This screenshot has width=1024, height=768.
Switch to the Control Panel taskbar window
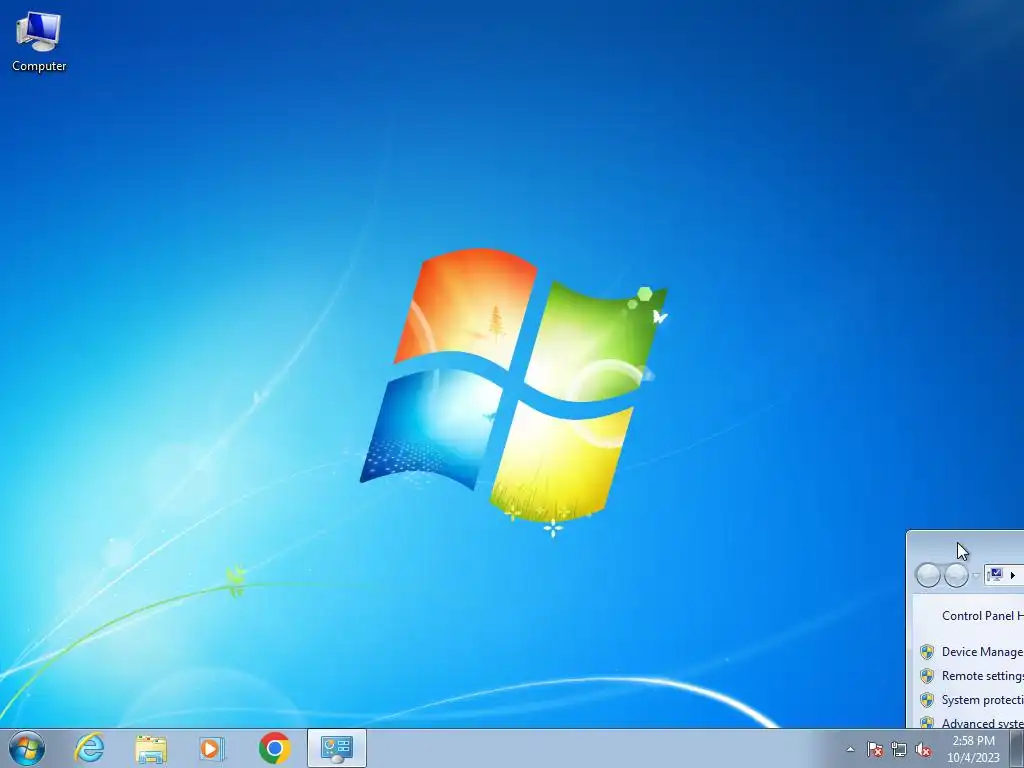tap(336, 748)
